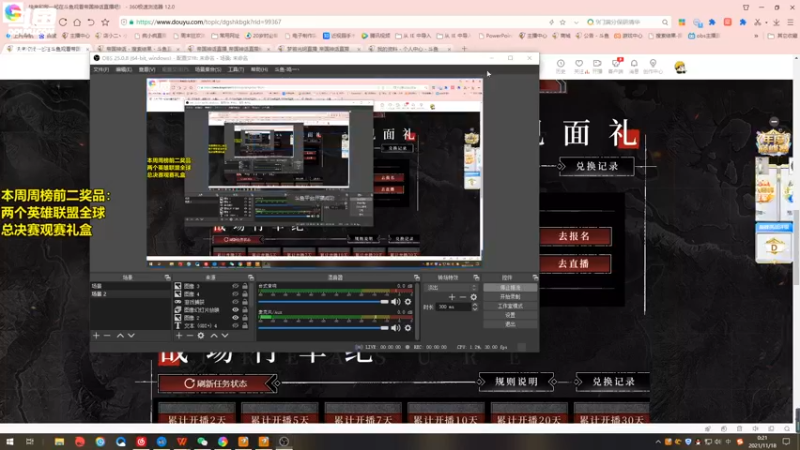The width and height of the screenshot is (800, 450).
Task: Undock the Scene Transitions panel float icon
Action: click(x=476, y=278)
